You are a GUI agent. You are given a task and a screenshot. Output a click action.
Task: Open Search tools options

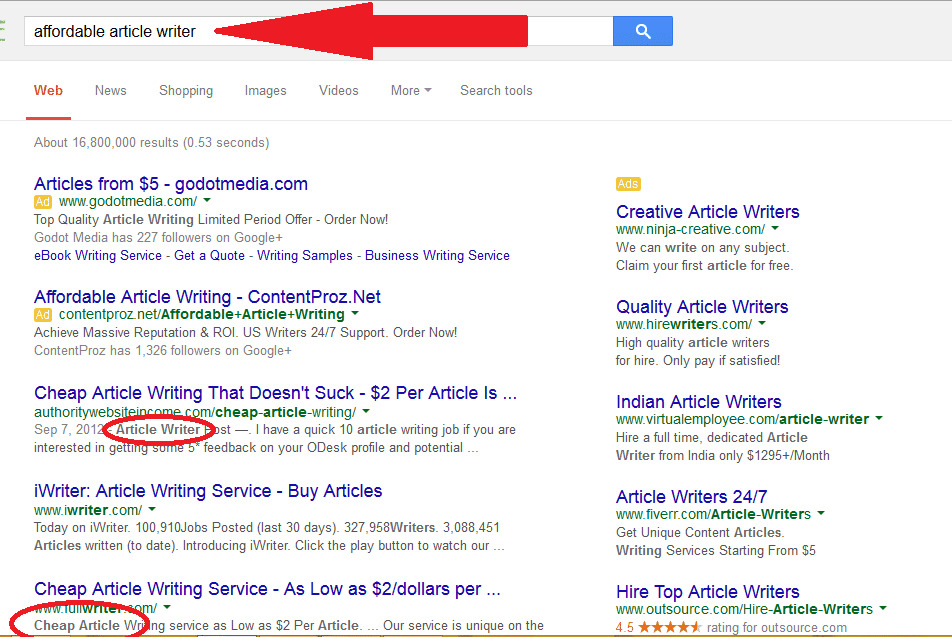click(x=496, y=90)
